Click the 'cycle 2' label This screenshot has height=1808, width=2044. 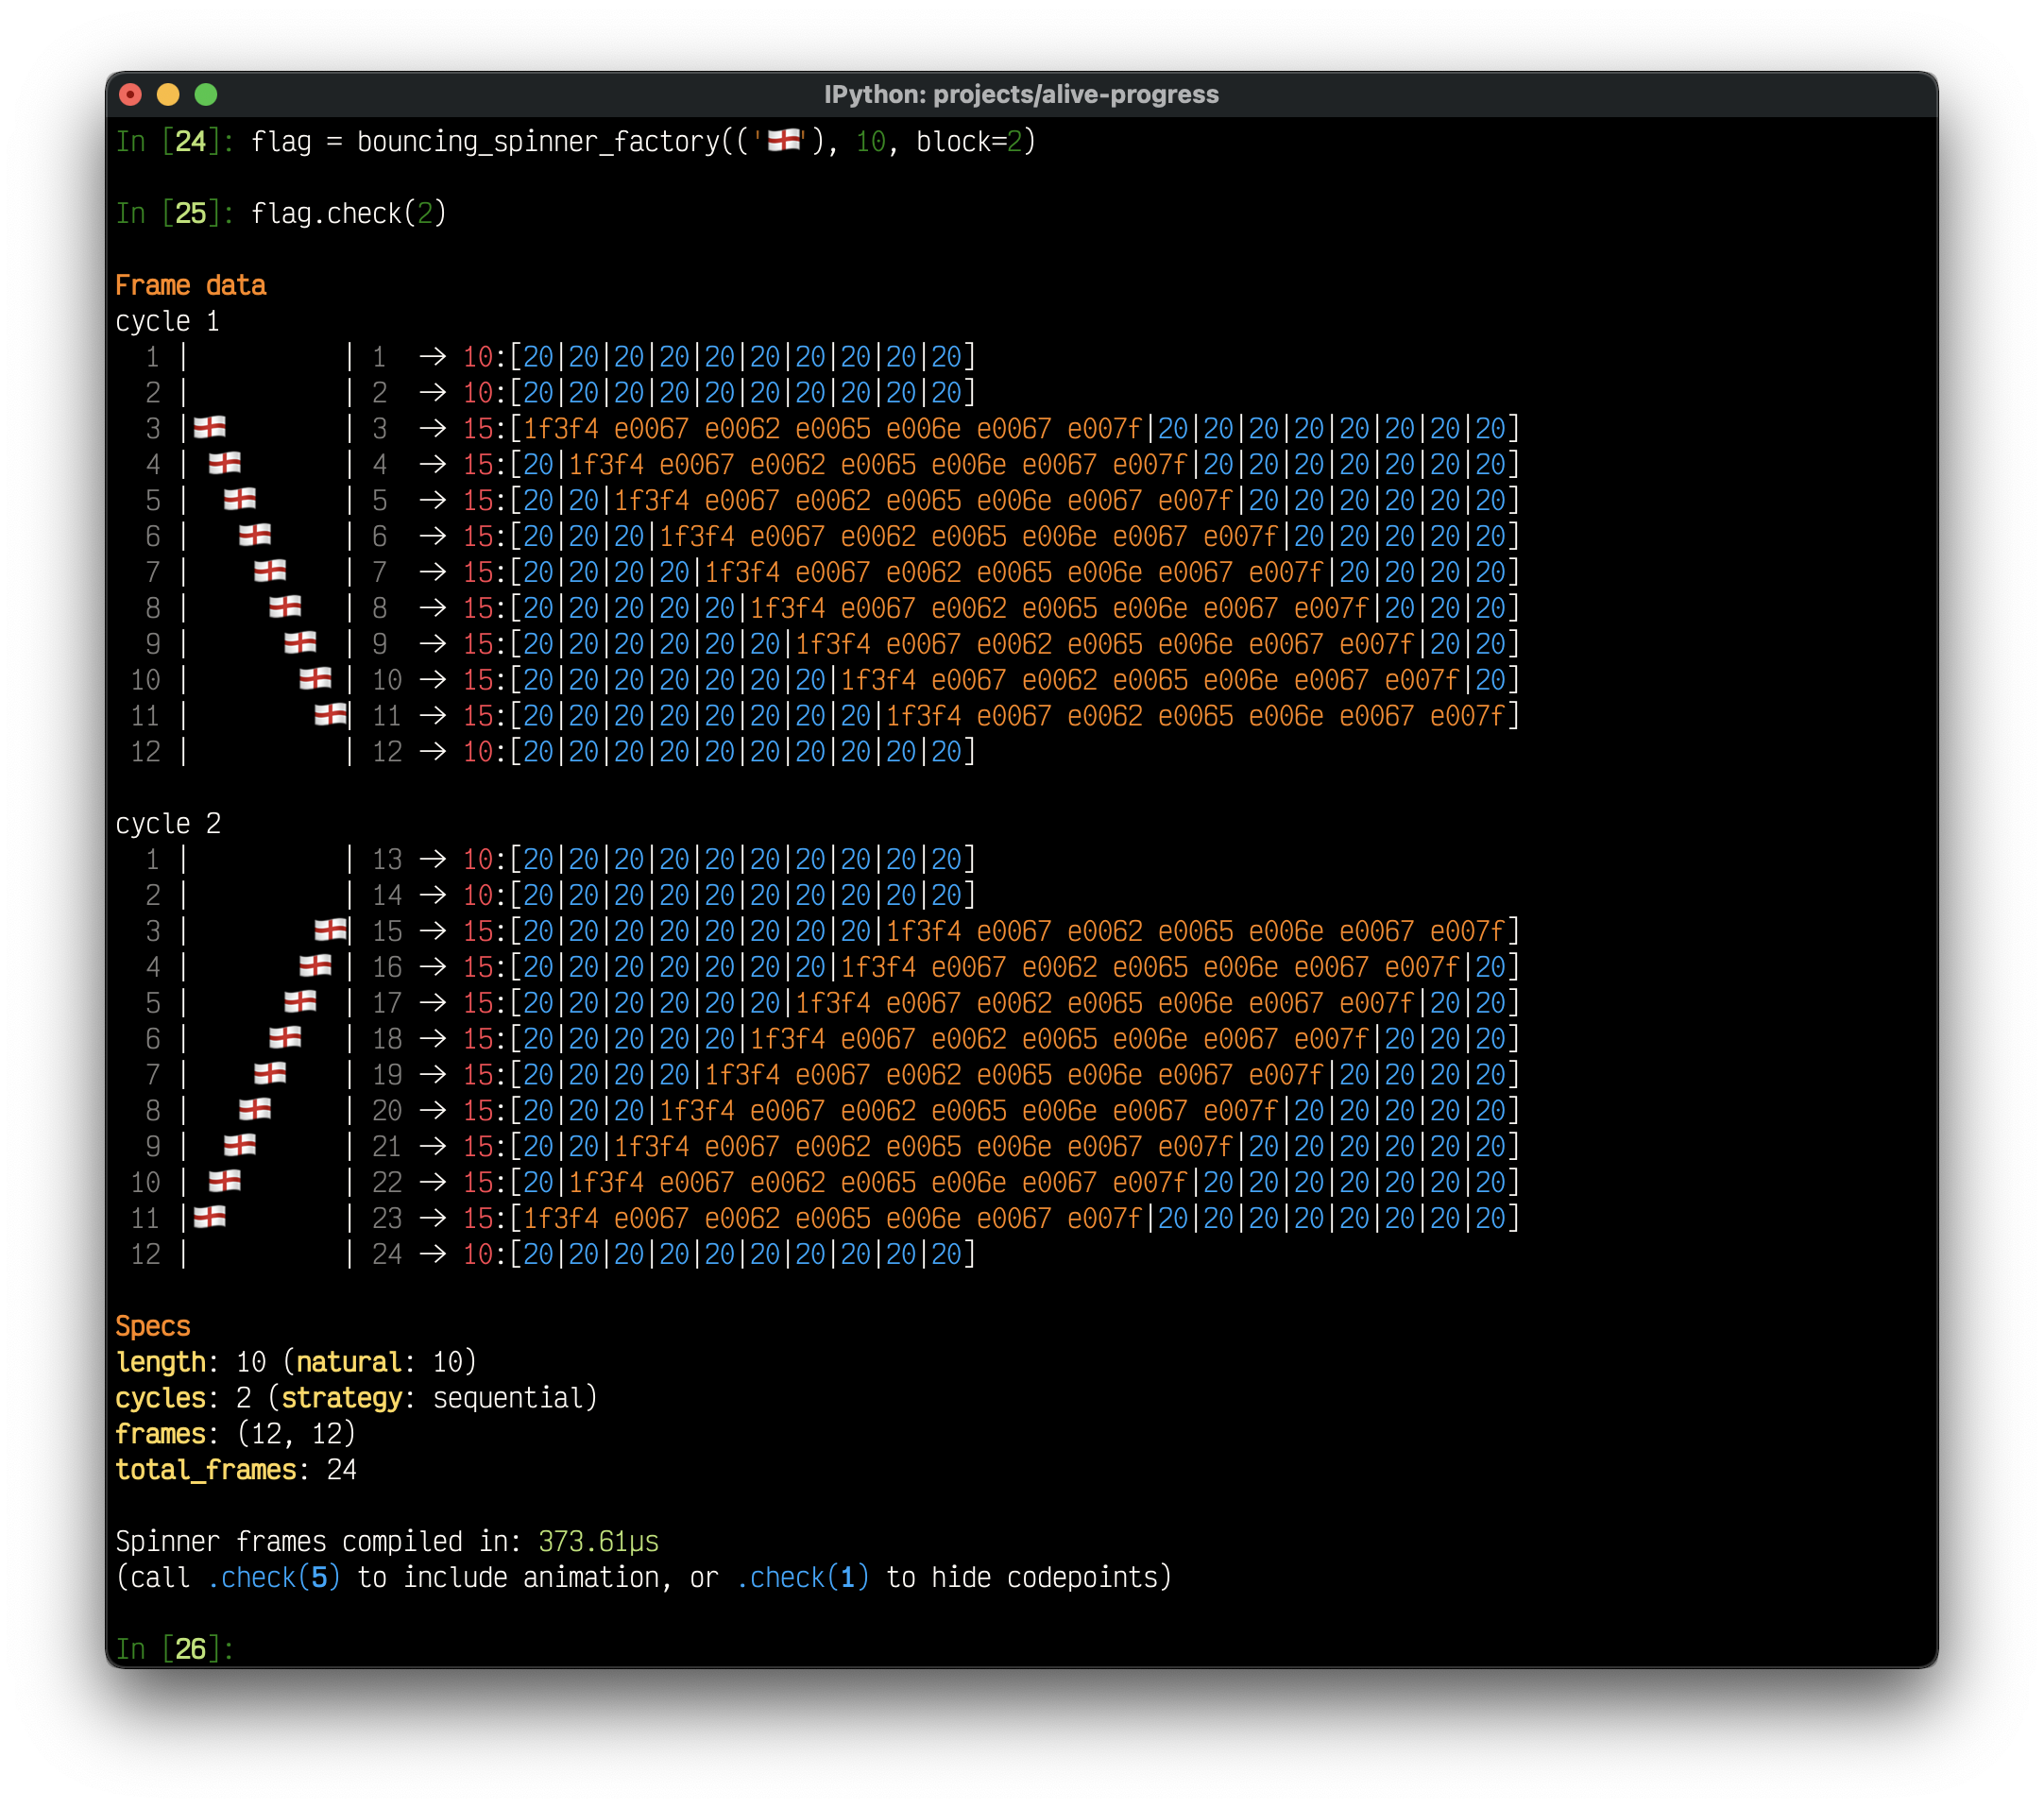coord(167,823)
